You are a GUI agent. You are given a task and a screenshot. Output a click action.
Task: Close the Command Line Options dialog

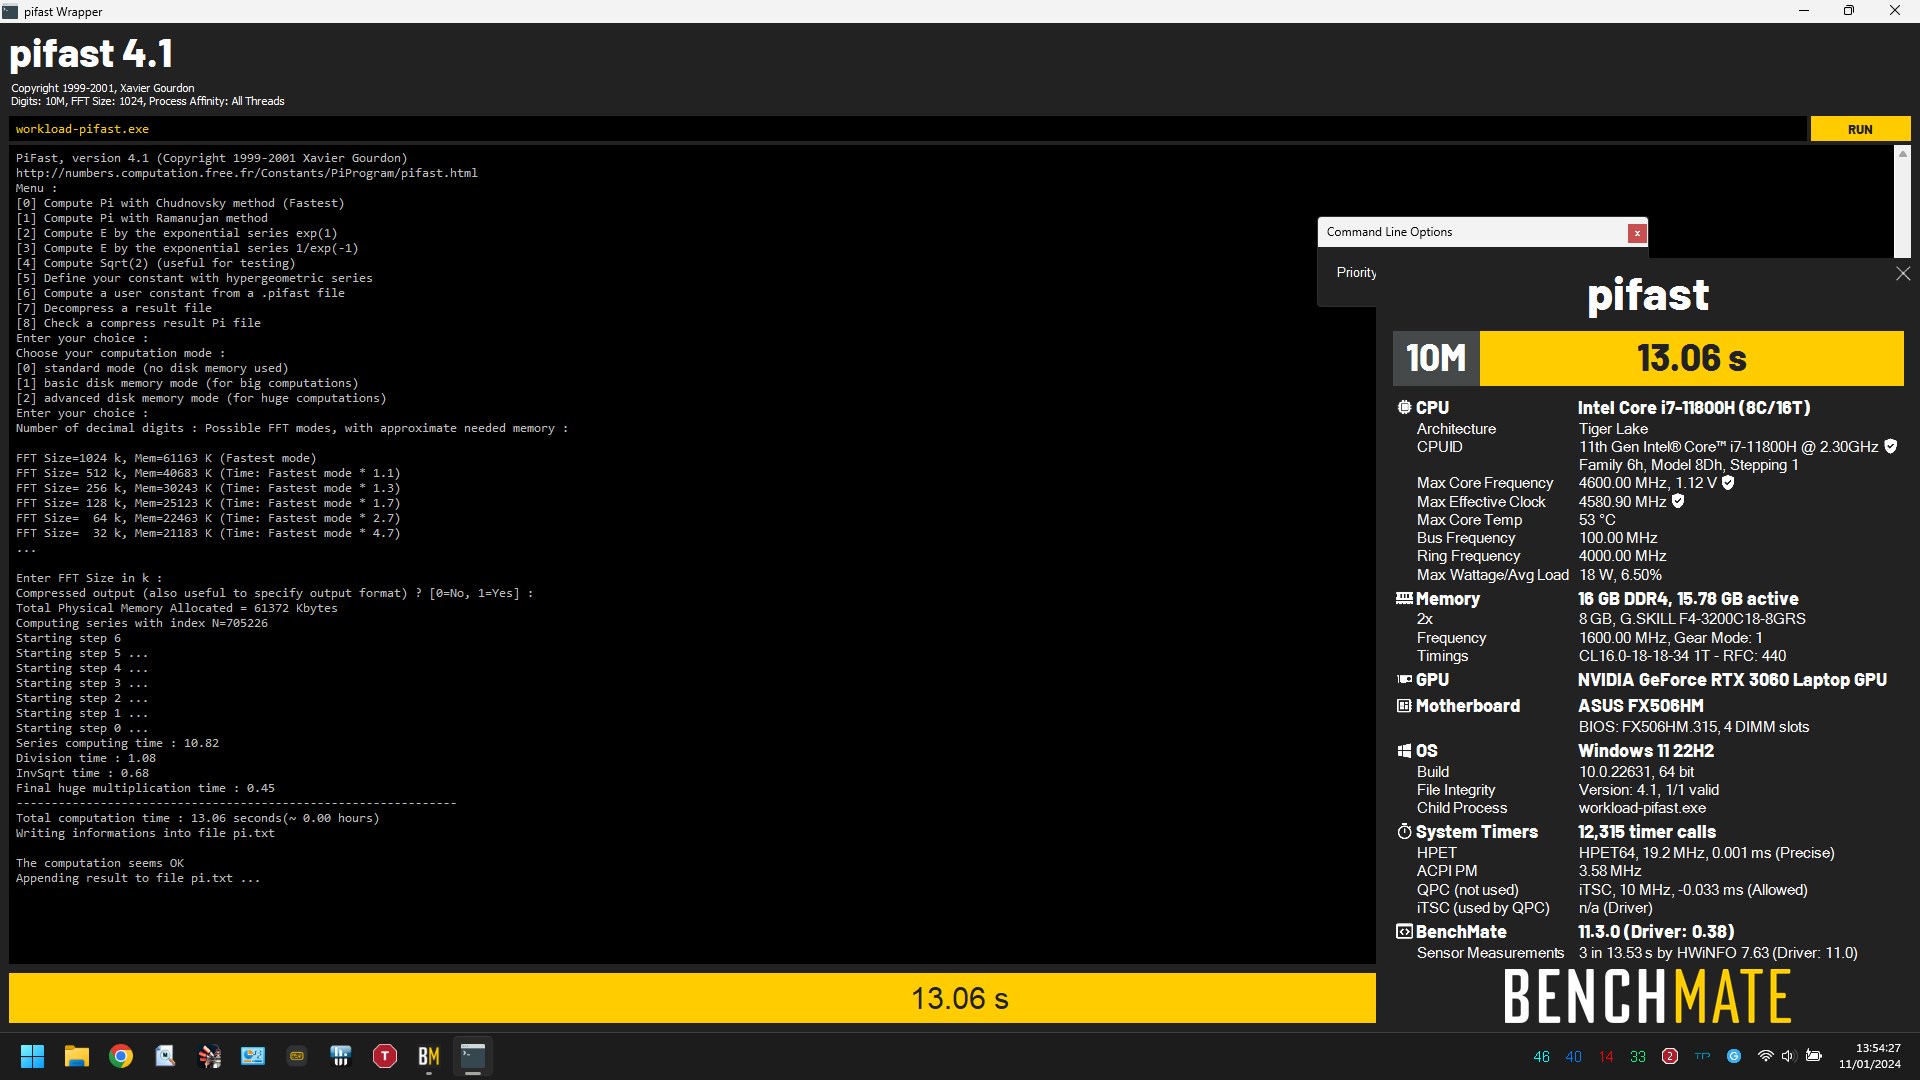1637,233
